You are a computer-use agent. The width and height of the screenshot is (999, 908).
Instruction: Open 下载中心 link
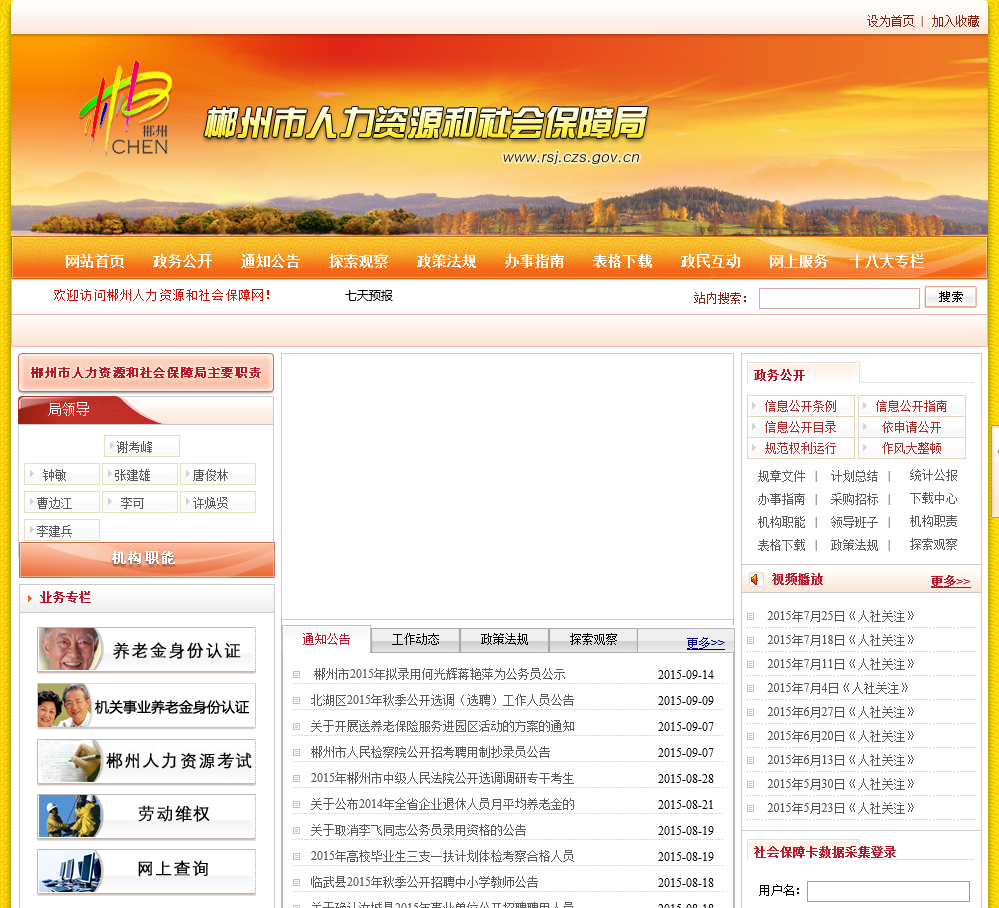click(x=933, y=498)
